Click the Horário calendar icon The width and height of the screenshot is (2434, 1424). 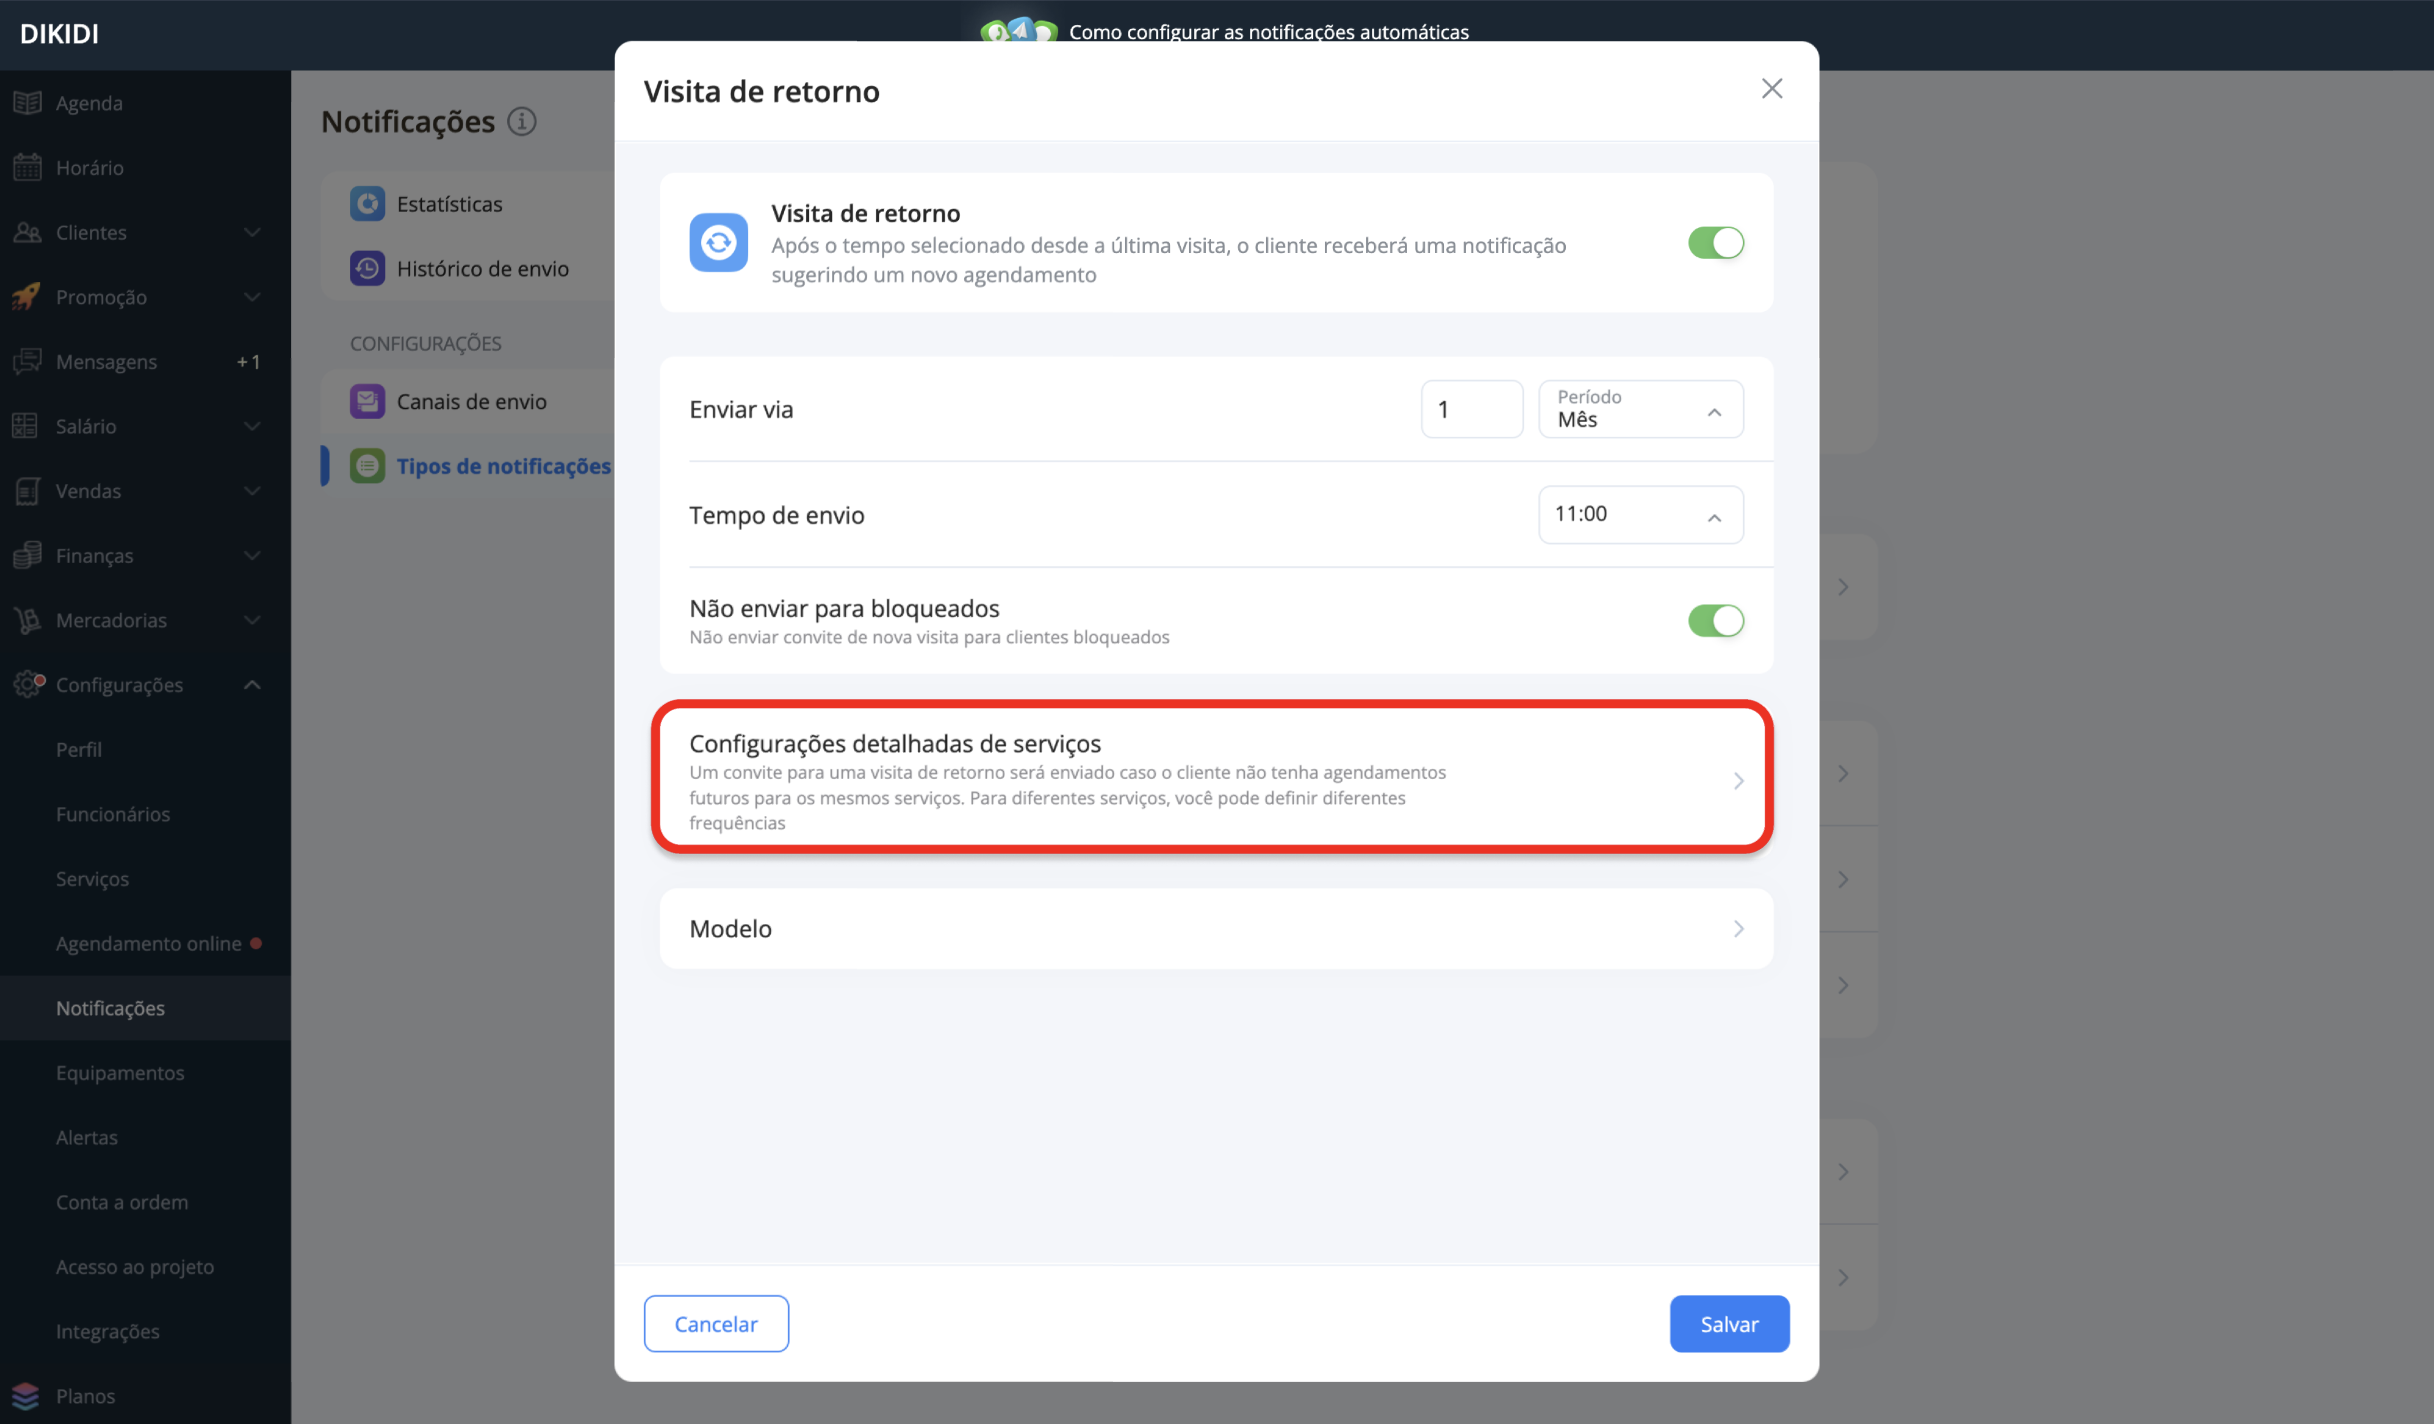[x=27, y=167]
